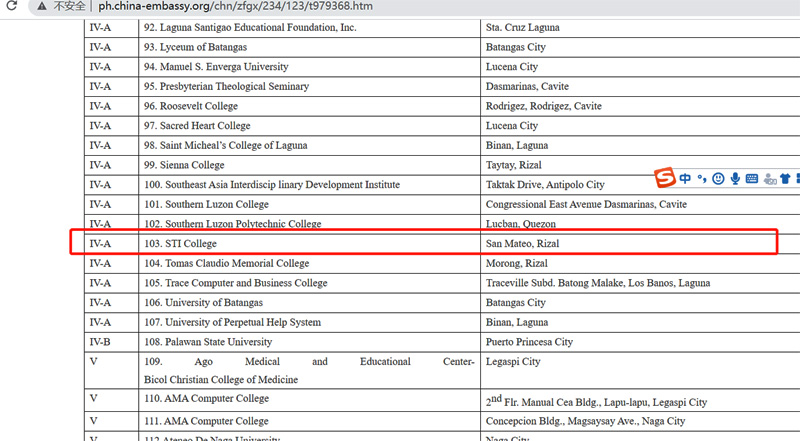
Task: Select '93. Lyceum of Batangas' cell
Action: coord(195,47)
